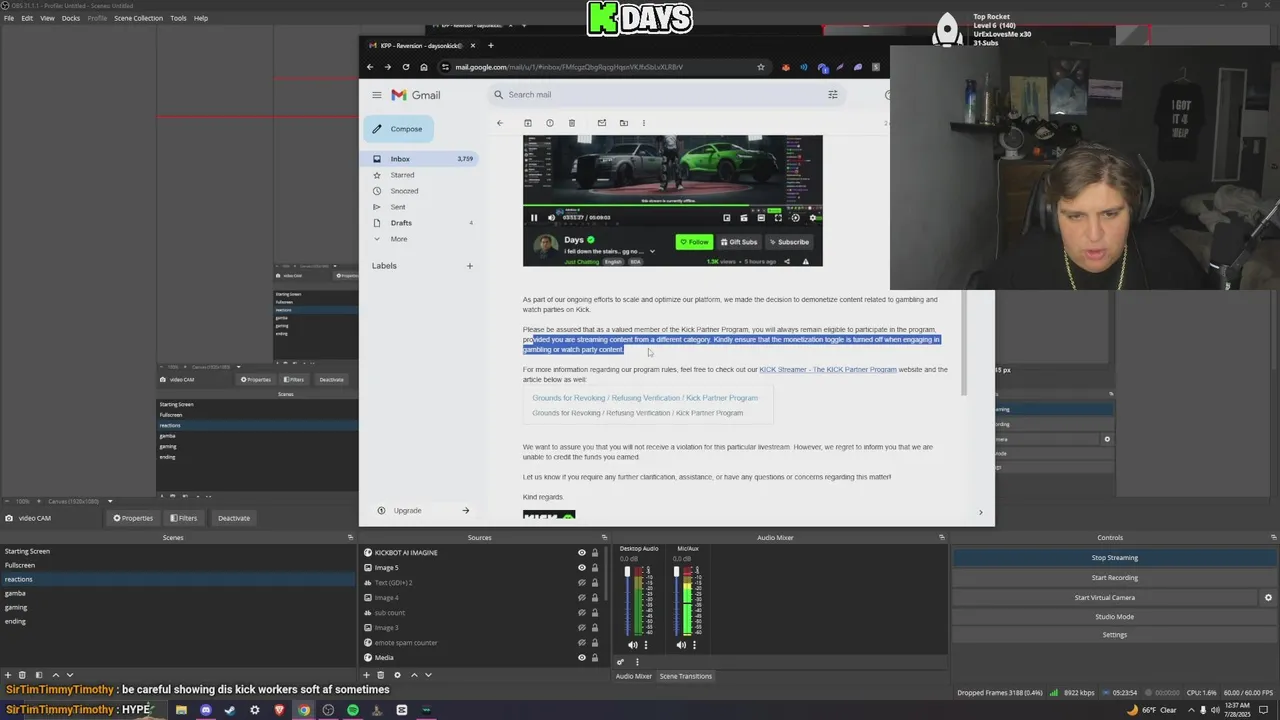
Task: Pop out the Sources dock
Action: [x=603, y=538]
